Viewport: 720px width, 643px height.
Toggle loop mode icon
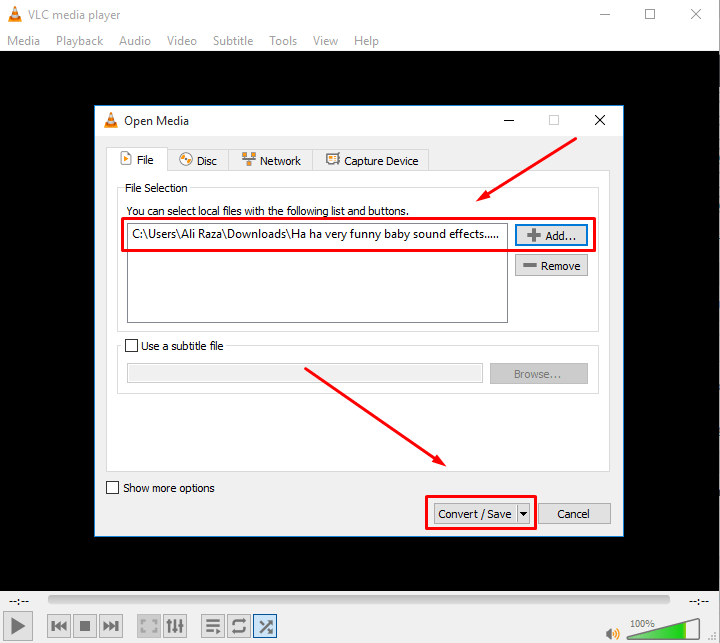click(239, 626)
